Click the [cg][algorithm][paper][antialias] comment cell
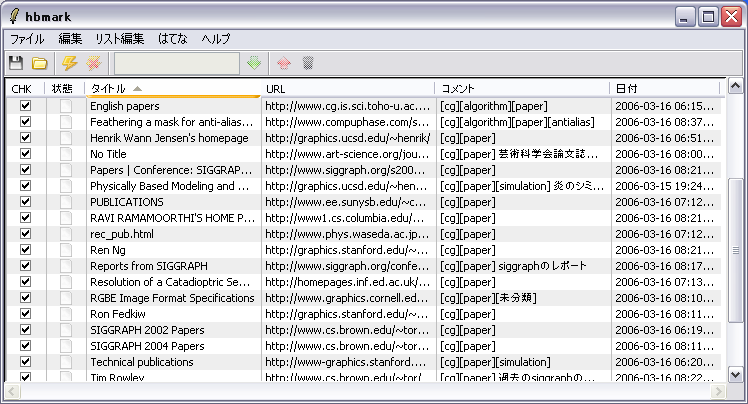Screen dimensions: 748x404 point(523,122)
